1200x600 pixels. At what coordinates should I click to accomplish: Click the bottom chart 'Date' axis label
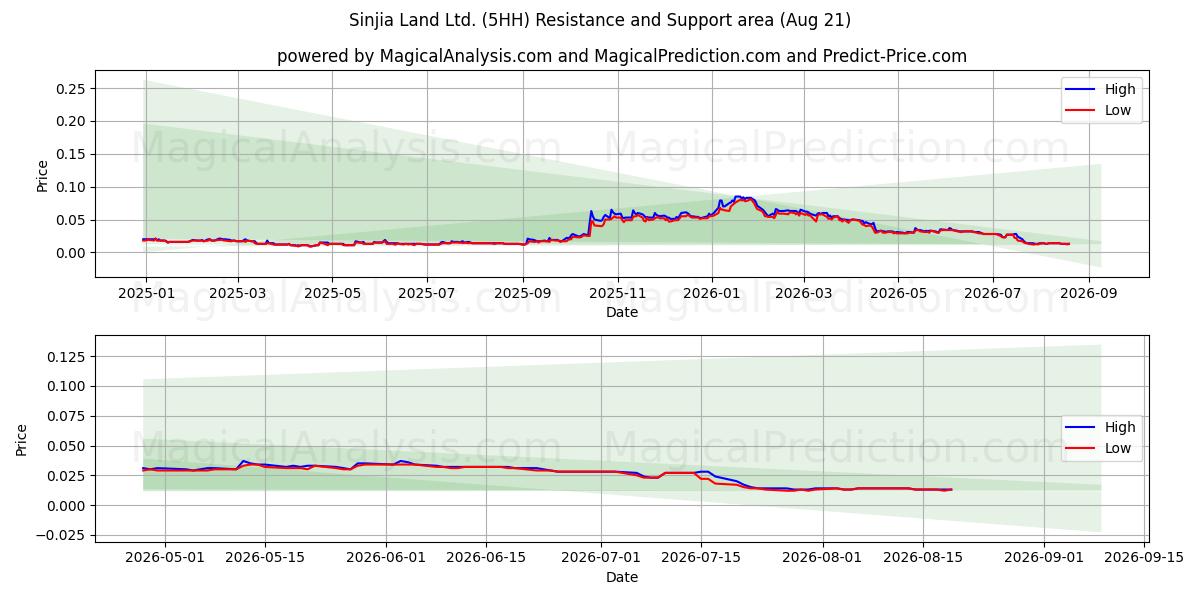click(622, 577)
